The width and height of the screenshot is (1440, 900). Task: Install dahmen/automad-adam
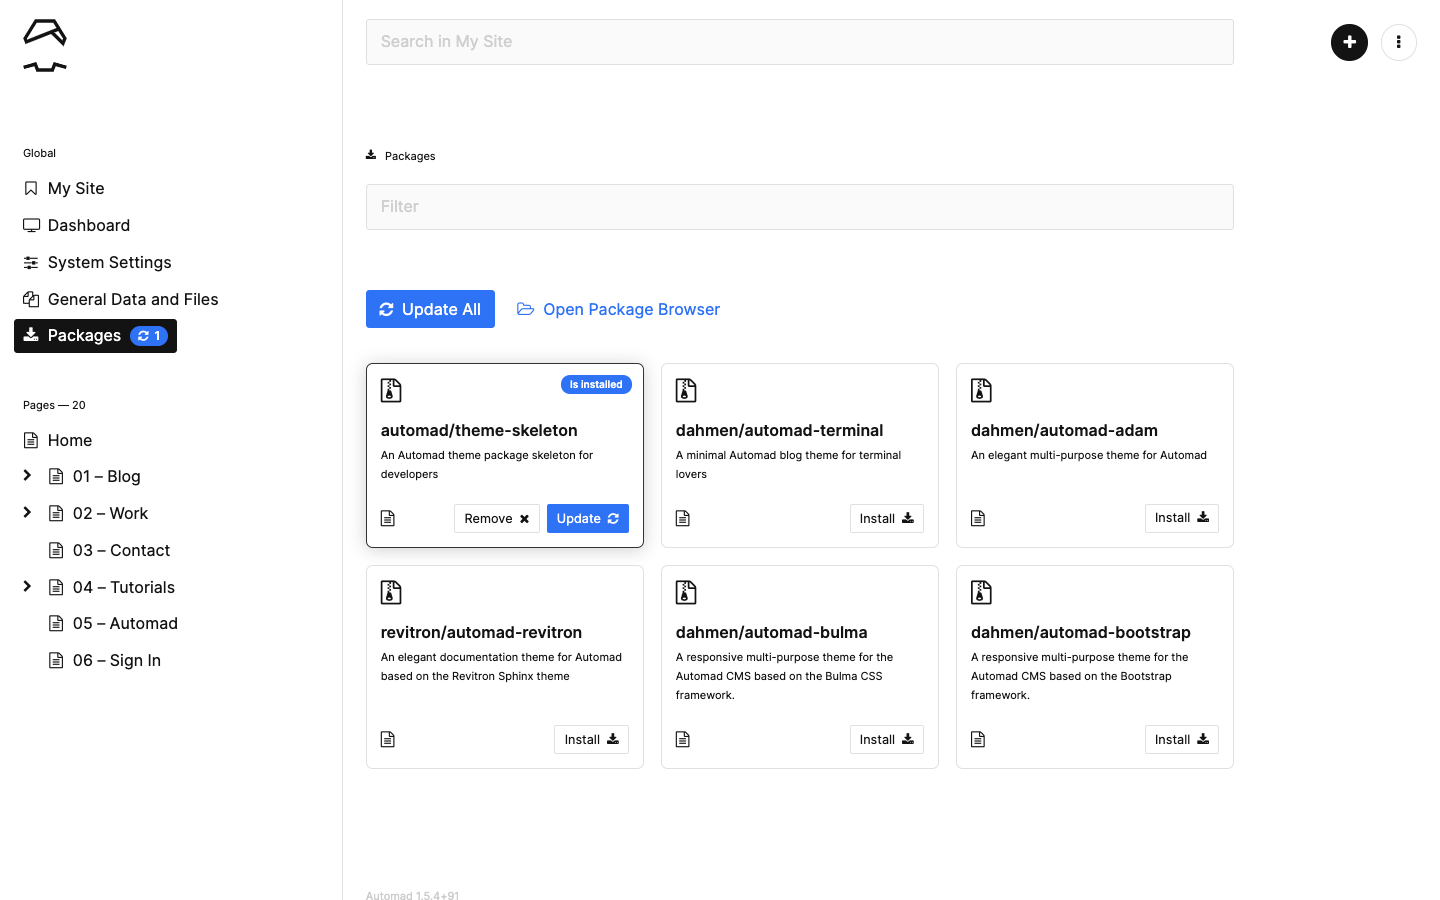click(x=1182, y=518)
